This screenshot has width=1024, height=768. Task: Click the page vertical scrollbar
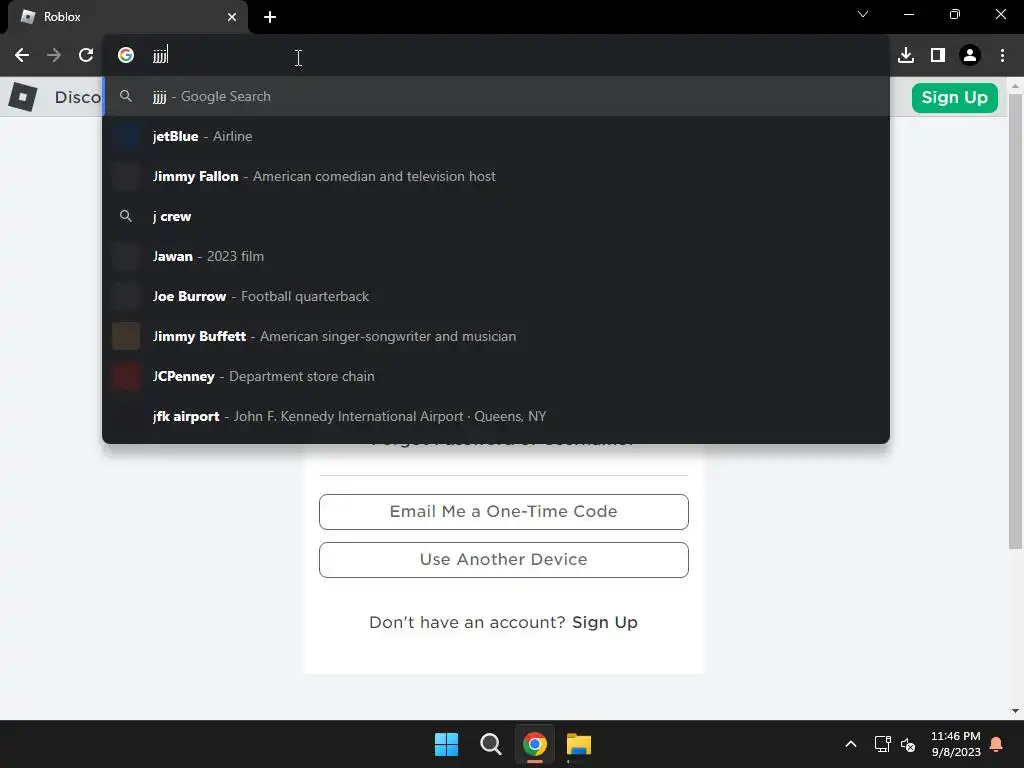point(1016,321)
